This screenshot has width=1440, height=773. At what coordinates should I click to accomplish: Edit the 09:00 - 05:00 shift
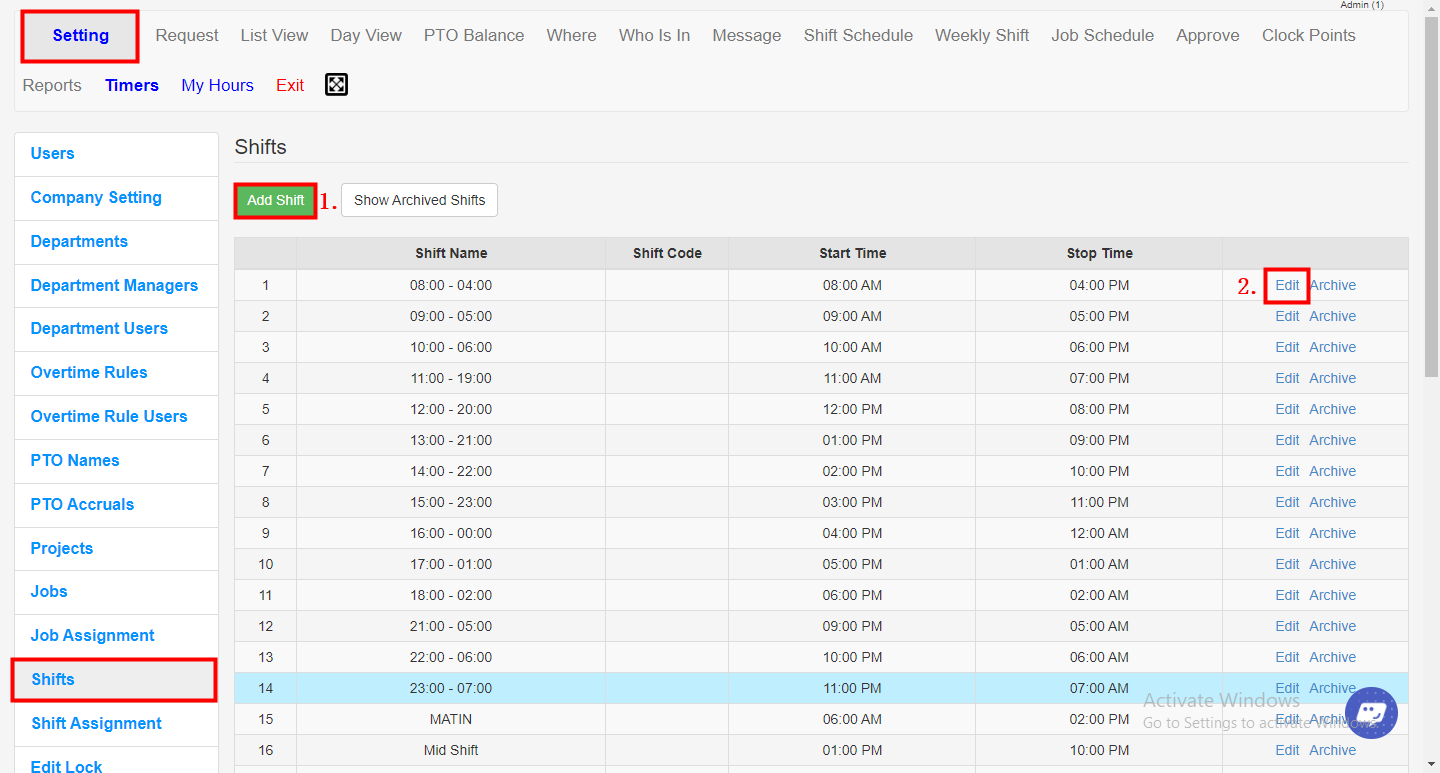coord(1287,316)
